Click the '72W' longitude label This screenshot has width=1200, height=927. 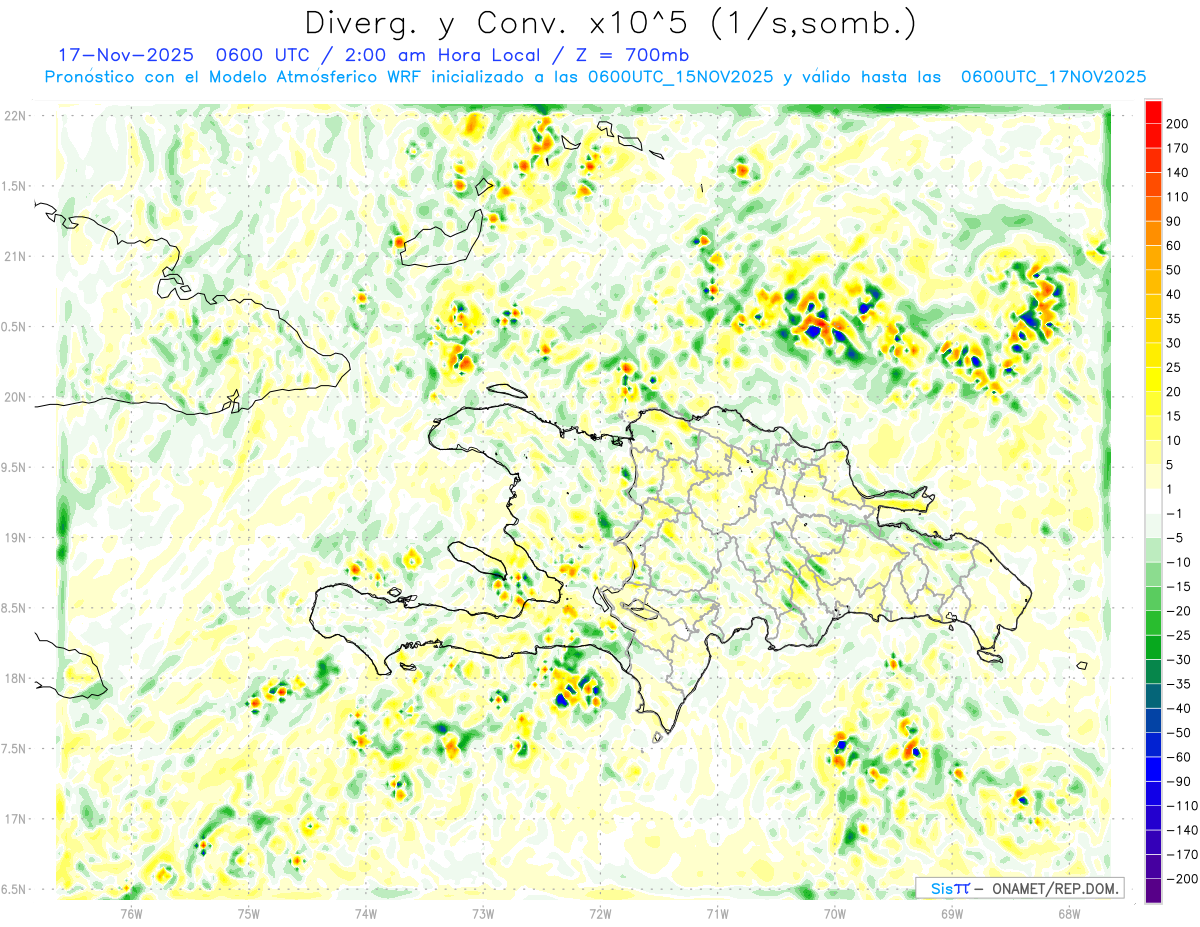[x=600, y=913]
